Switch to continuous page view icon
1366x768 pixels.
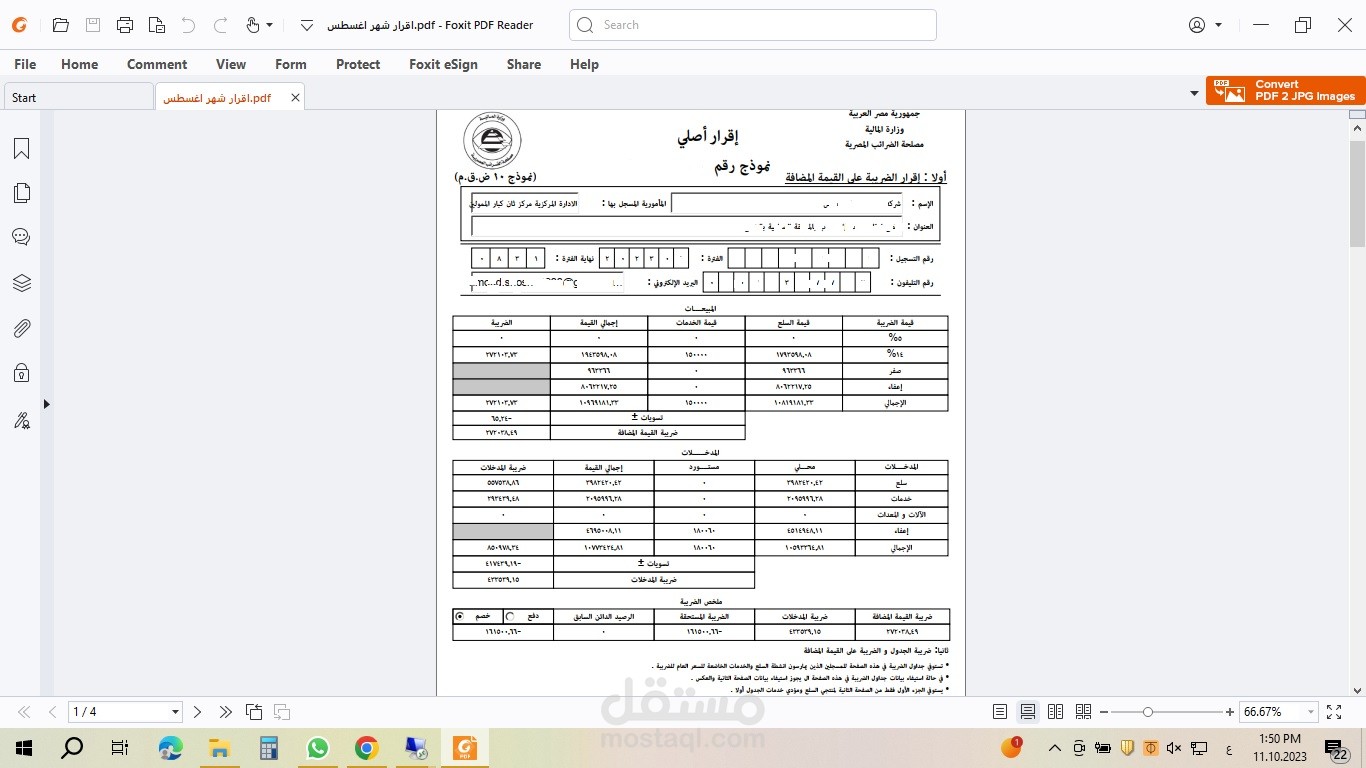(1027, 712)
